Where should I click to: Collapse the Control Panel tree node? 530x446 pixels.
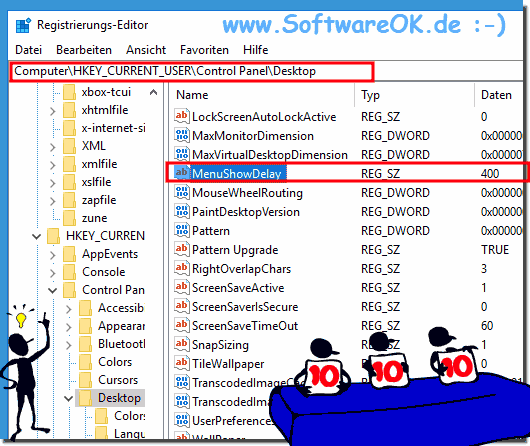[x=52, y=290]
